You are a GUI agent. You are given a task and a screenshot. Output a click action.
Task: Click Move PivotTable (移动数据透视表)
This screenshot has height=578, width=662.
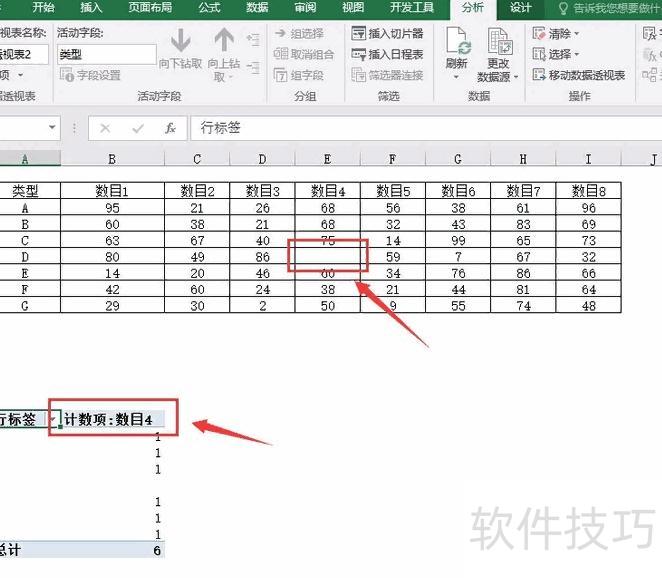pyautogui.click(x=579, y=75)
